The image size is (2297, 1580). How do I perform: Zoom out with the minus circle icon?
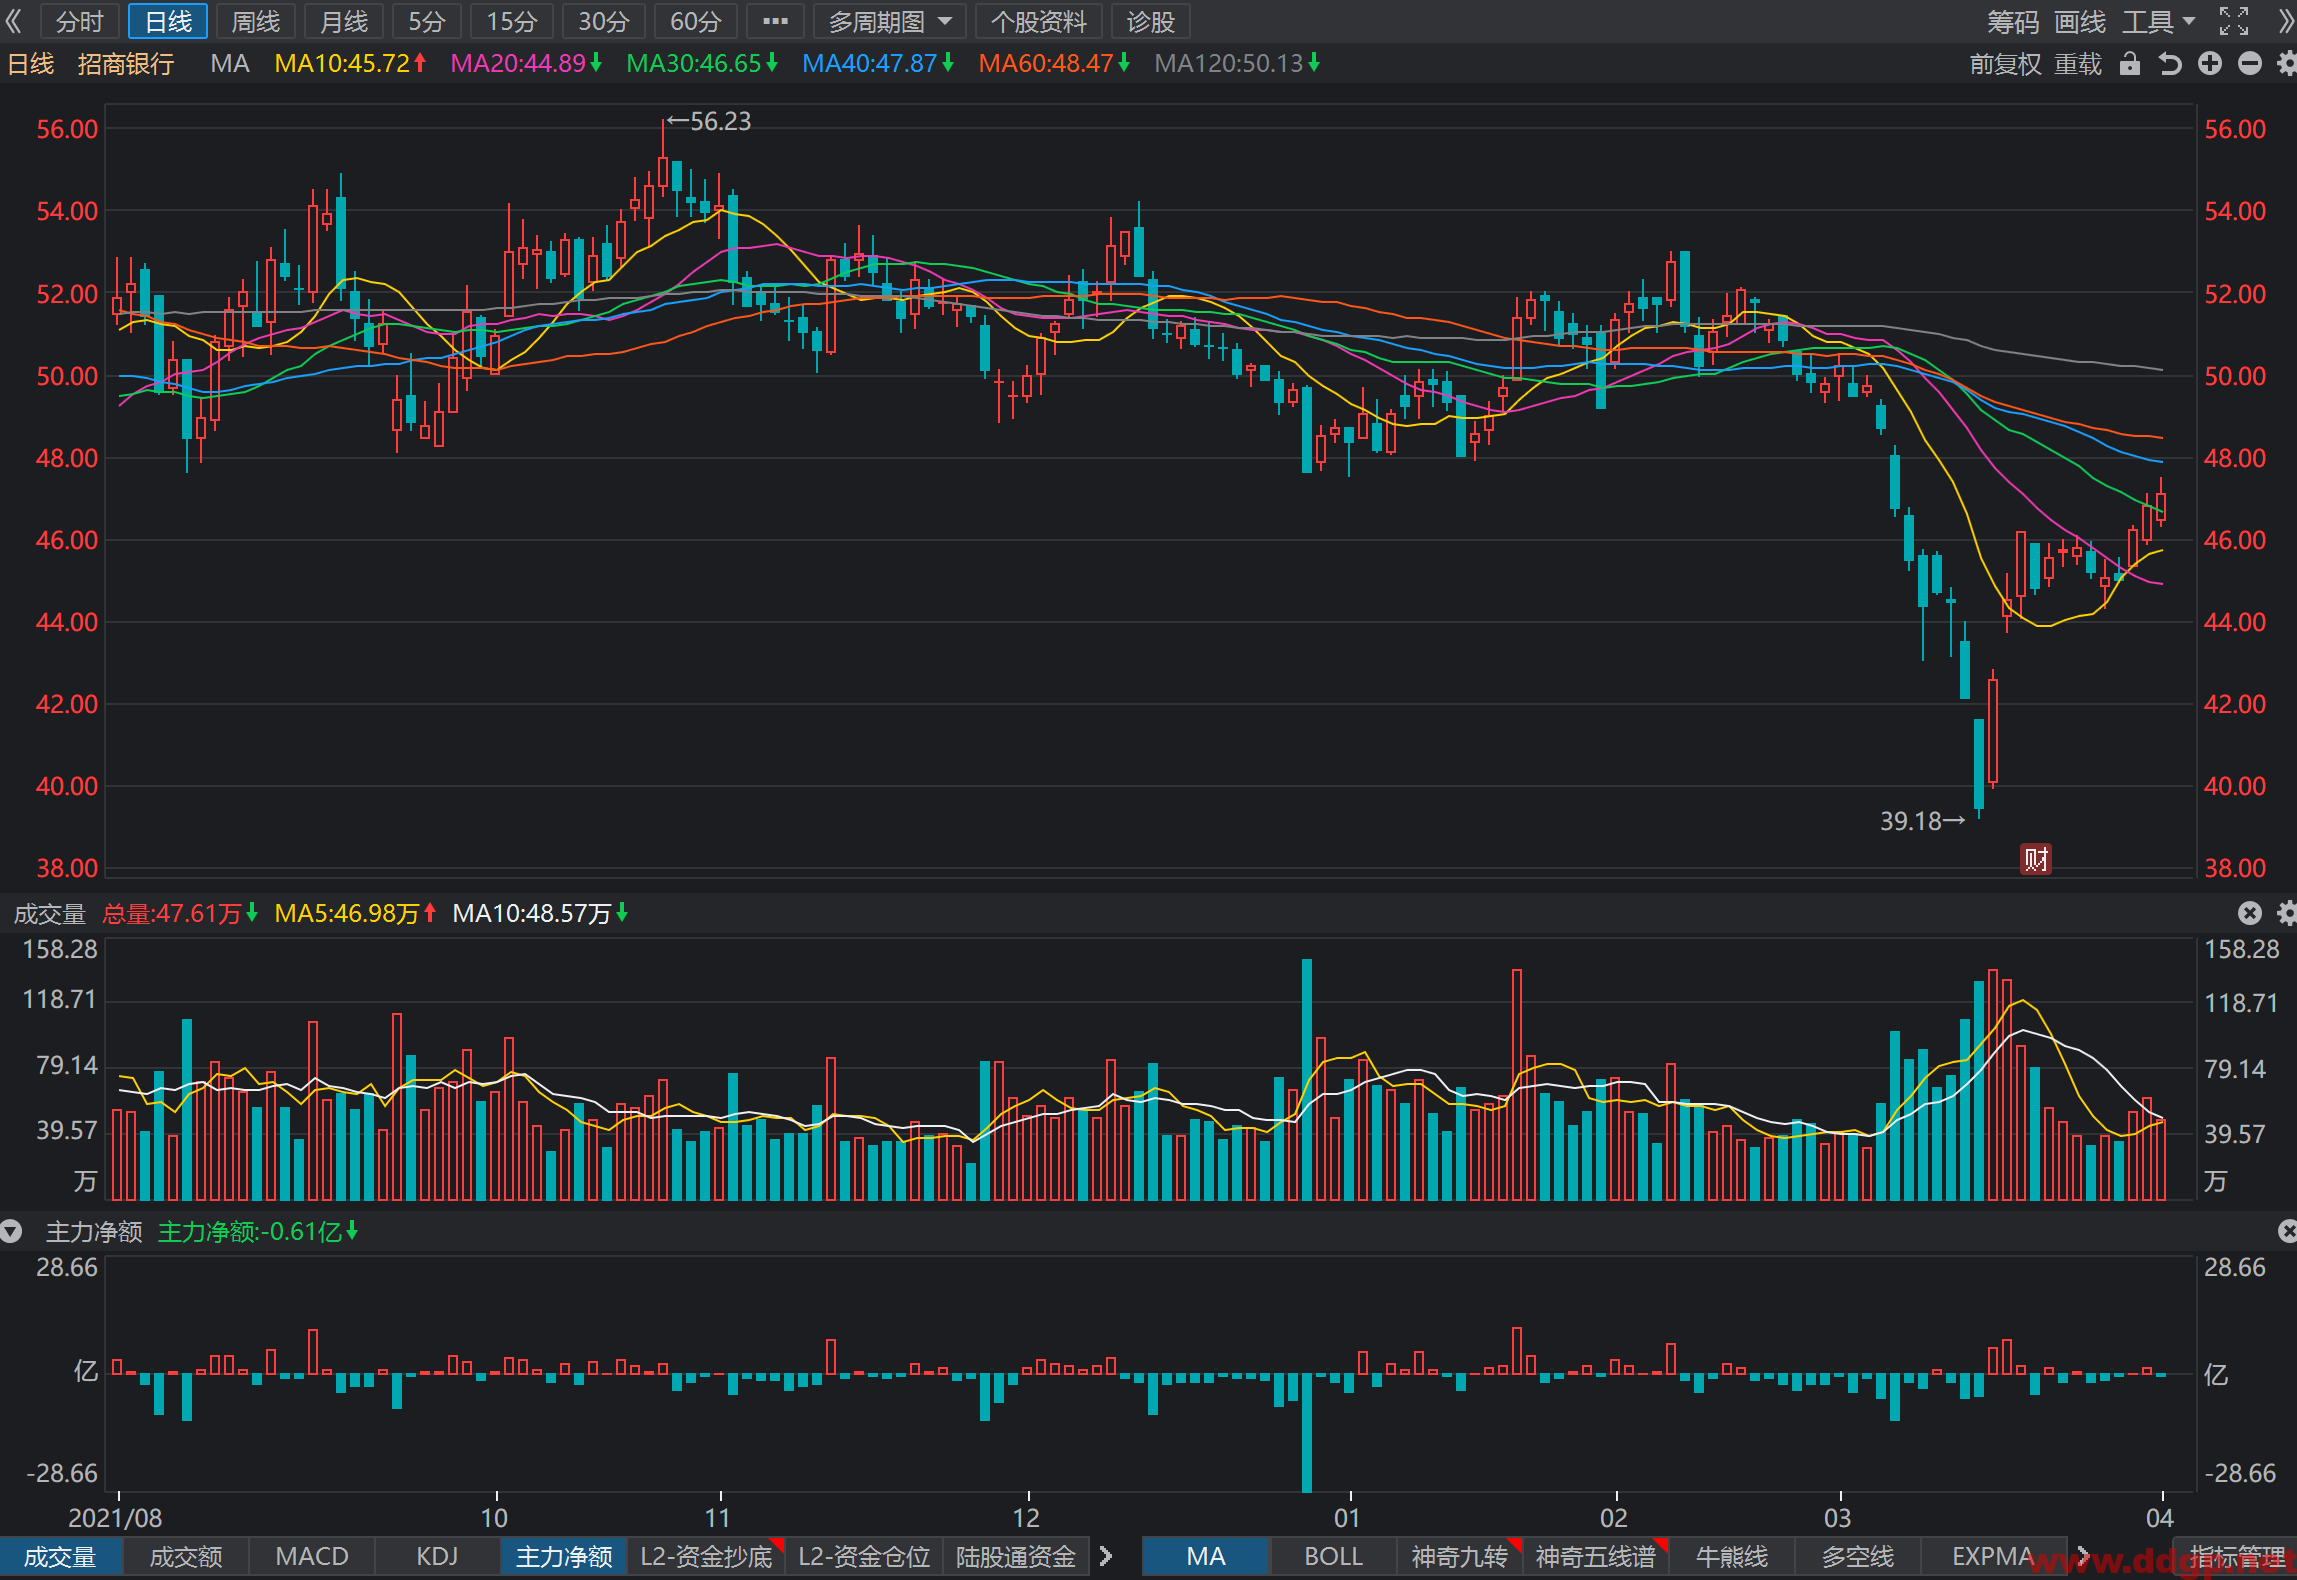coord(2250,64)
